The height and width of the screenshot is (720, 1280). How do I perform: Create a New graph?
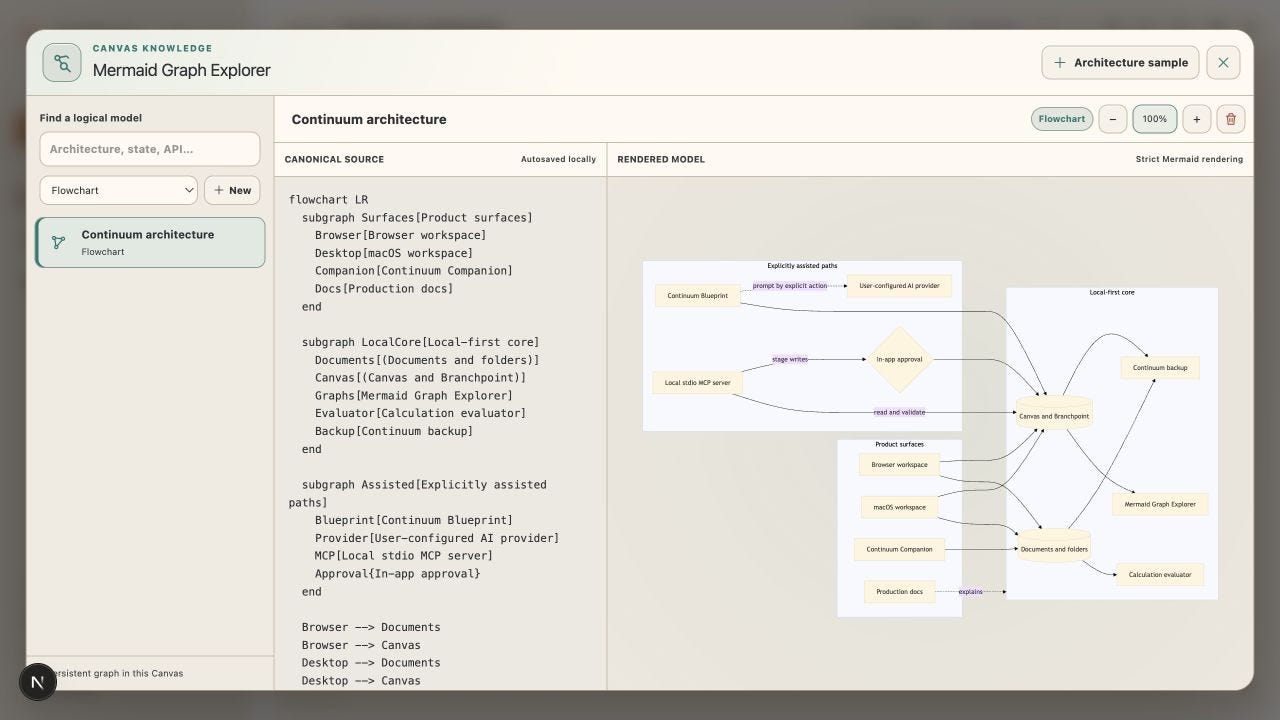pyautogui.click(x=232, y=190)
